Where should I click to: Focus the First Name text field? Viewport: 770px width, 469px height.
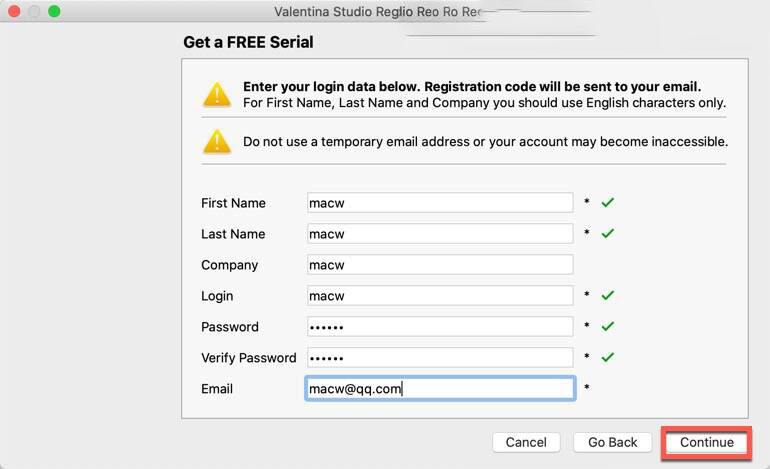pyautogui.click(x=440, y=203)
